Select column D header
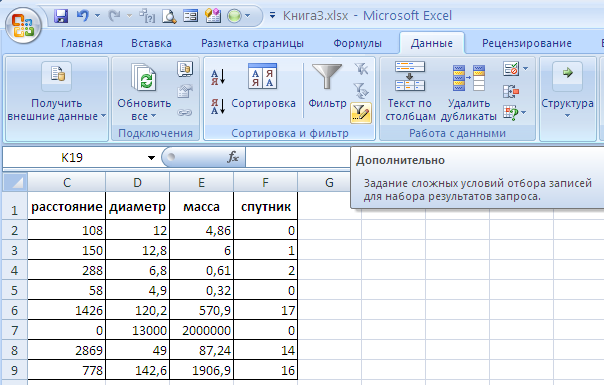The width and height of the screenshot is (604, 385). [x=138, y=182]
